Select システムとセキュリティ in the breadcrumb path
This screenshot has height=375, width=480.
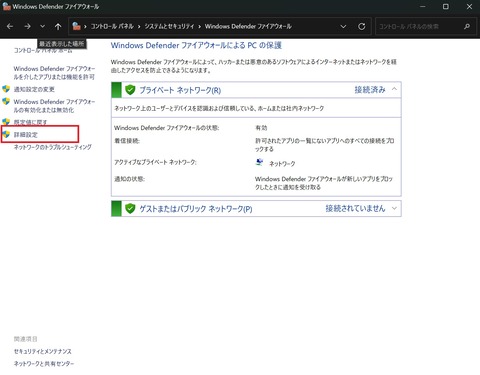tap(169, 26)
